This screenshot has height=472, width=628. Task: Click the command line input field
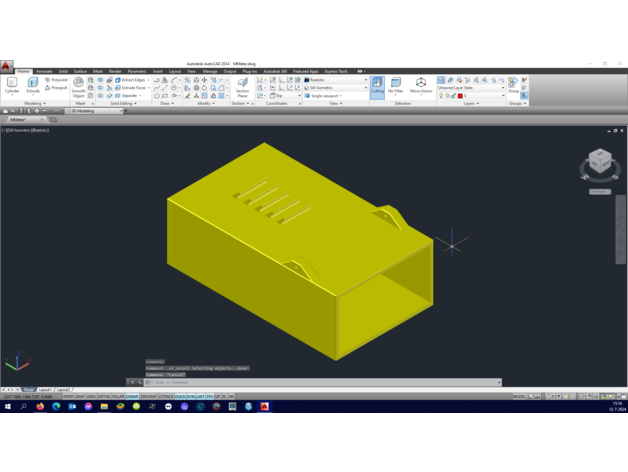tap(320, 382)
